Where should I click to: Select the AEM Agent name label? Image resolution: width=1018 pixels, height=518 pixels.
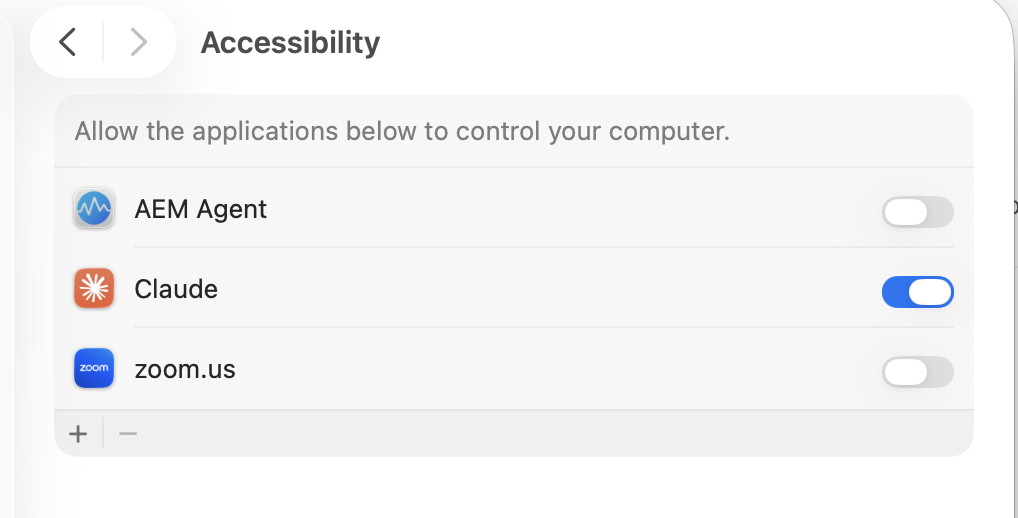(201, 209)
